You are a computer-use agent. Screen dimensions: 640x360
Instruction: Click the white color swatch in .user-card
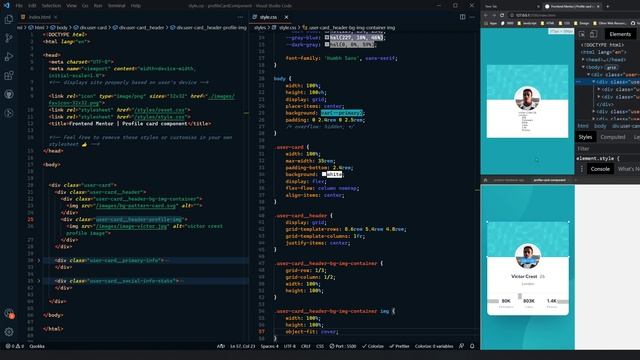[324, 174]
